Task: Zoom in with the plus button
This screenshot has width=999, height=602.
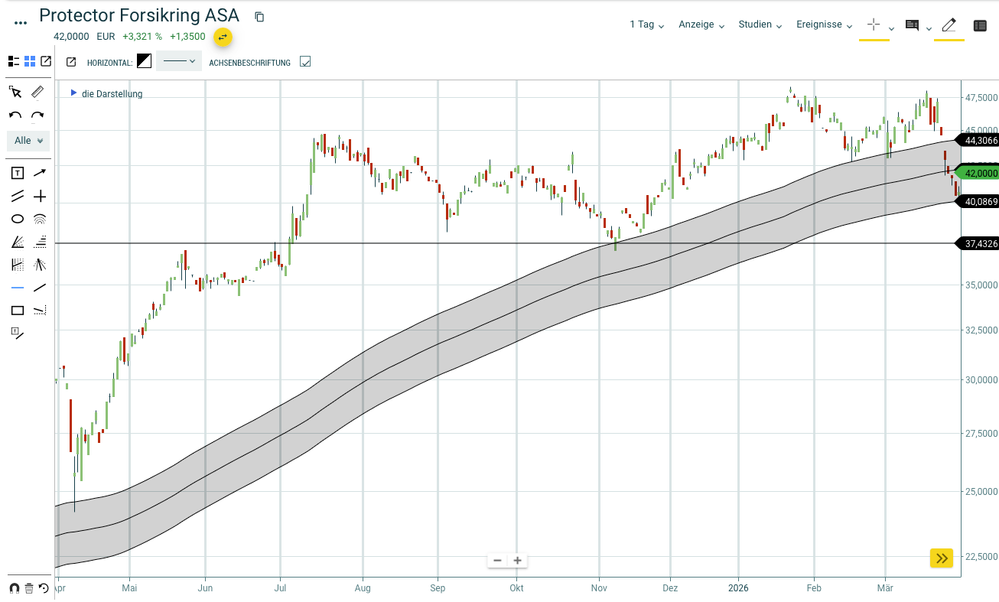Action: pos(518,561)
